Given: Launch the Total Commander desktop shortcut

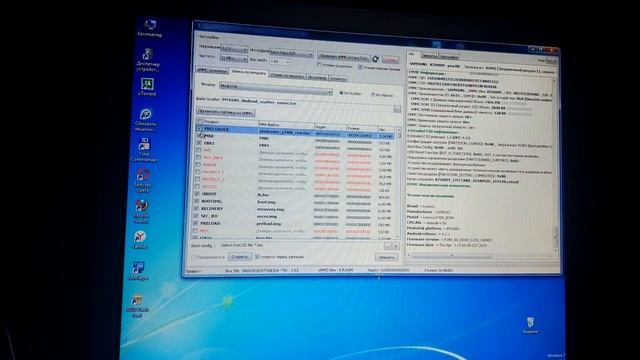Looking at the screenshot, I should point(144,149).
